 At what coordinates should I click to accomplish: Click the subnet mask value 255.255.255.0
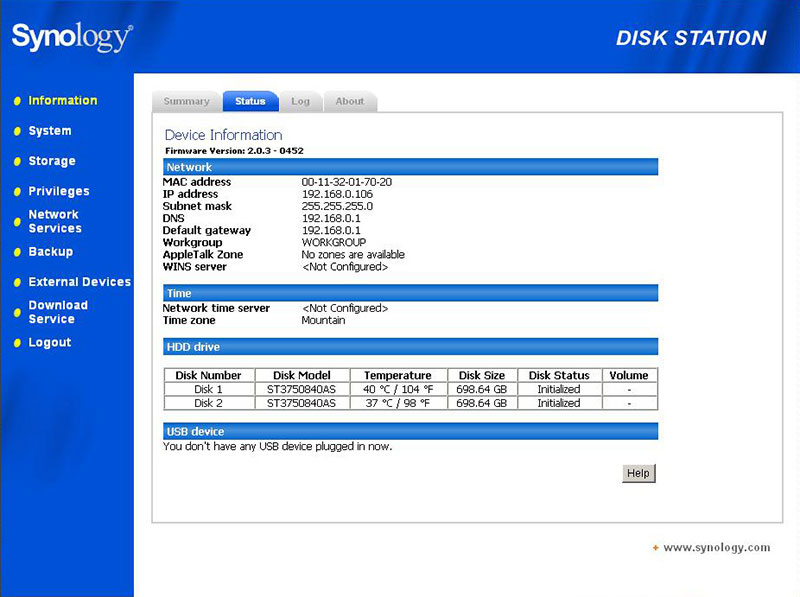(x=337, y=206)
